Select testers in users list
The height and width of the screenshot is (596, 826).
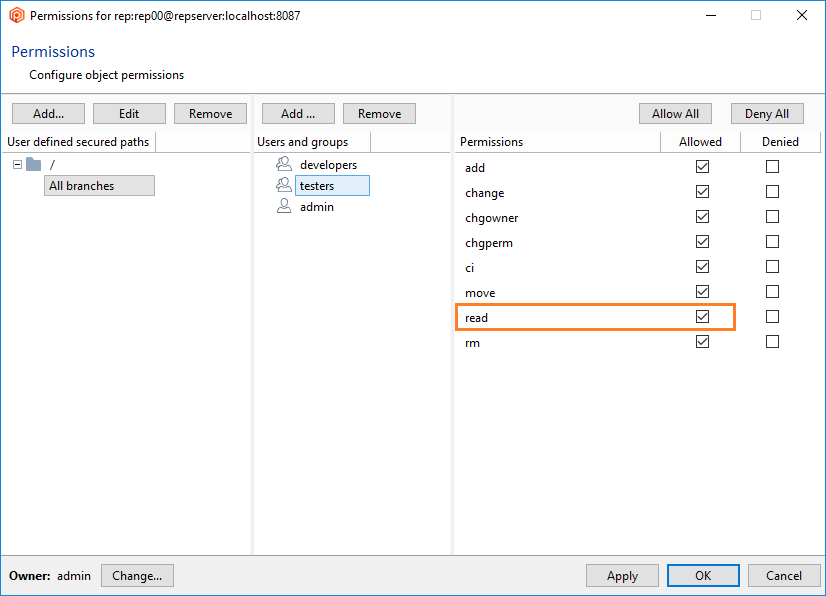pos(332,185)
